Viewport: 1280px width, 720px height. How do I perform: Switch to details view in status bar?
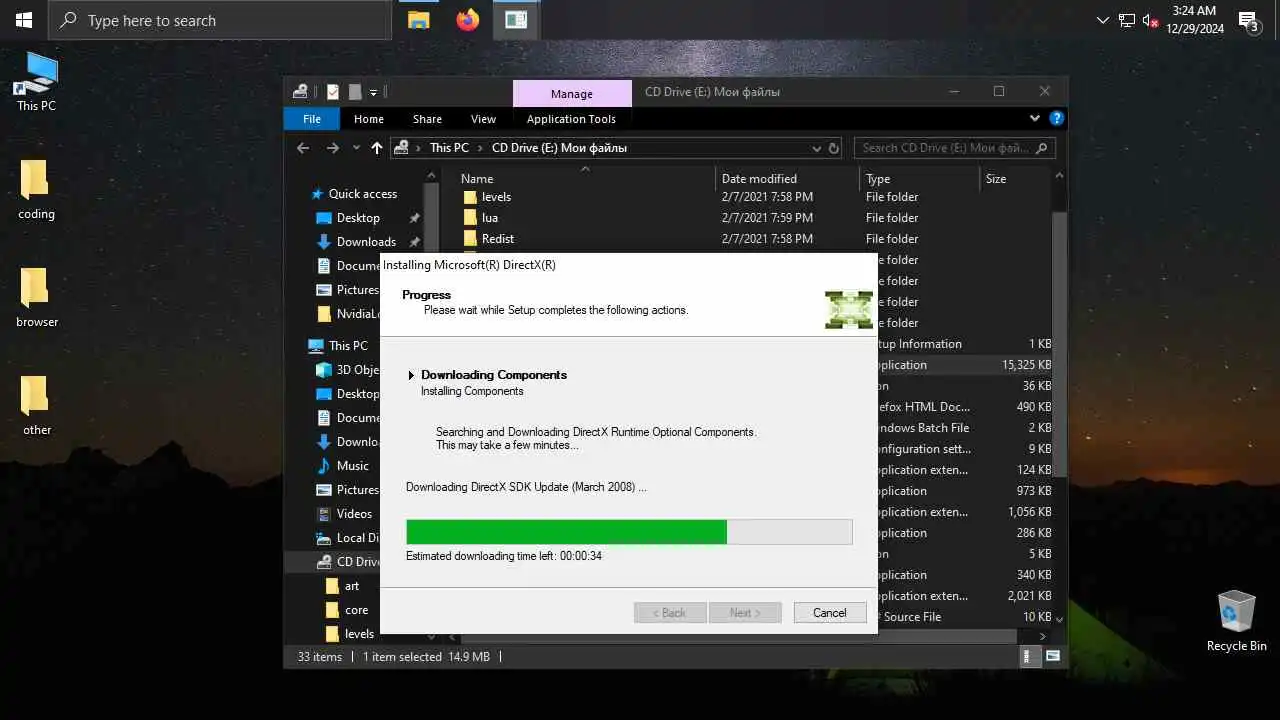(x=1032, y=657)
